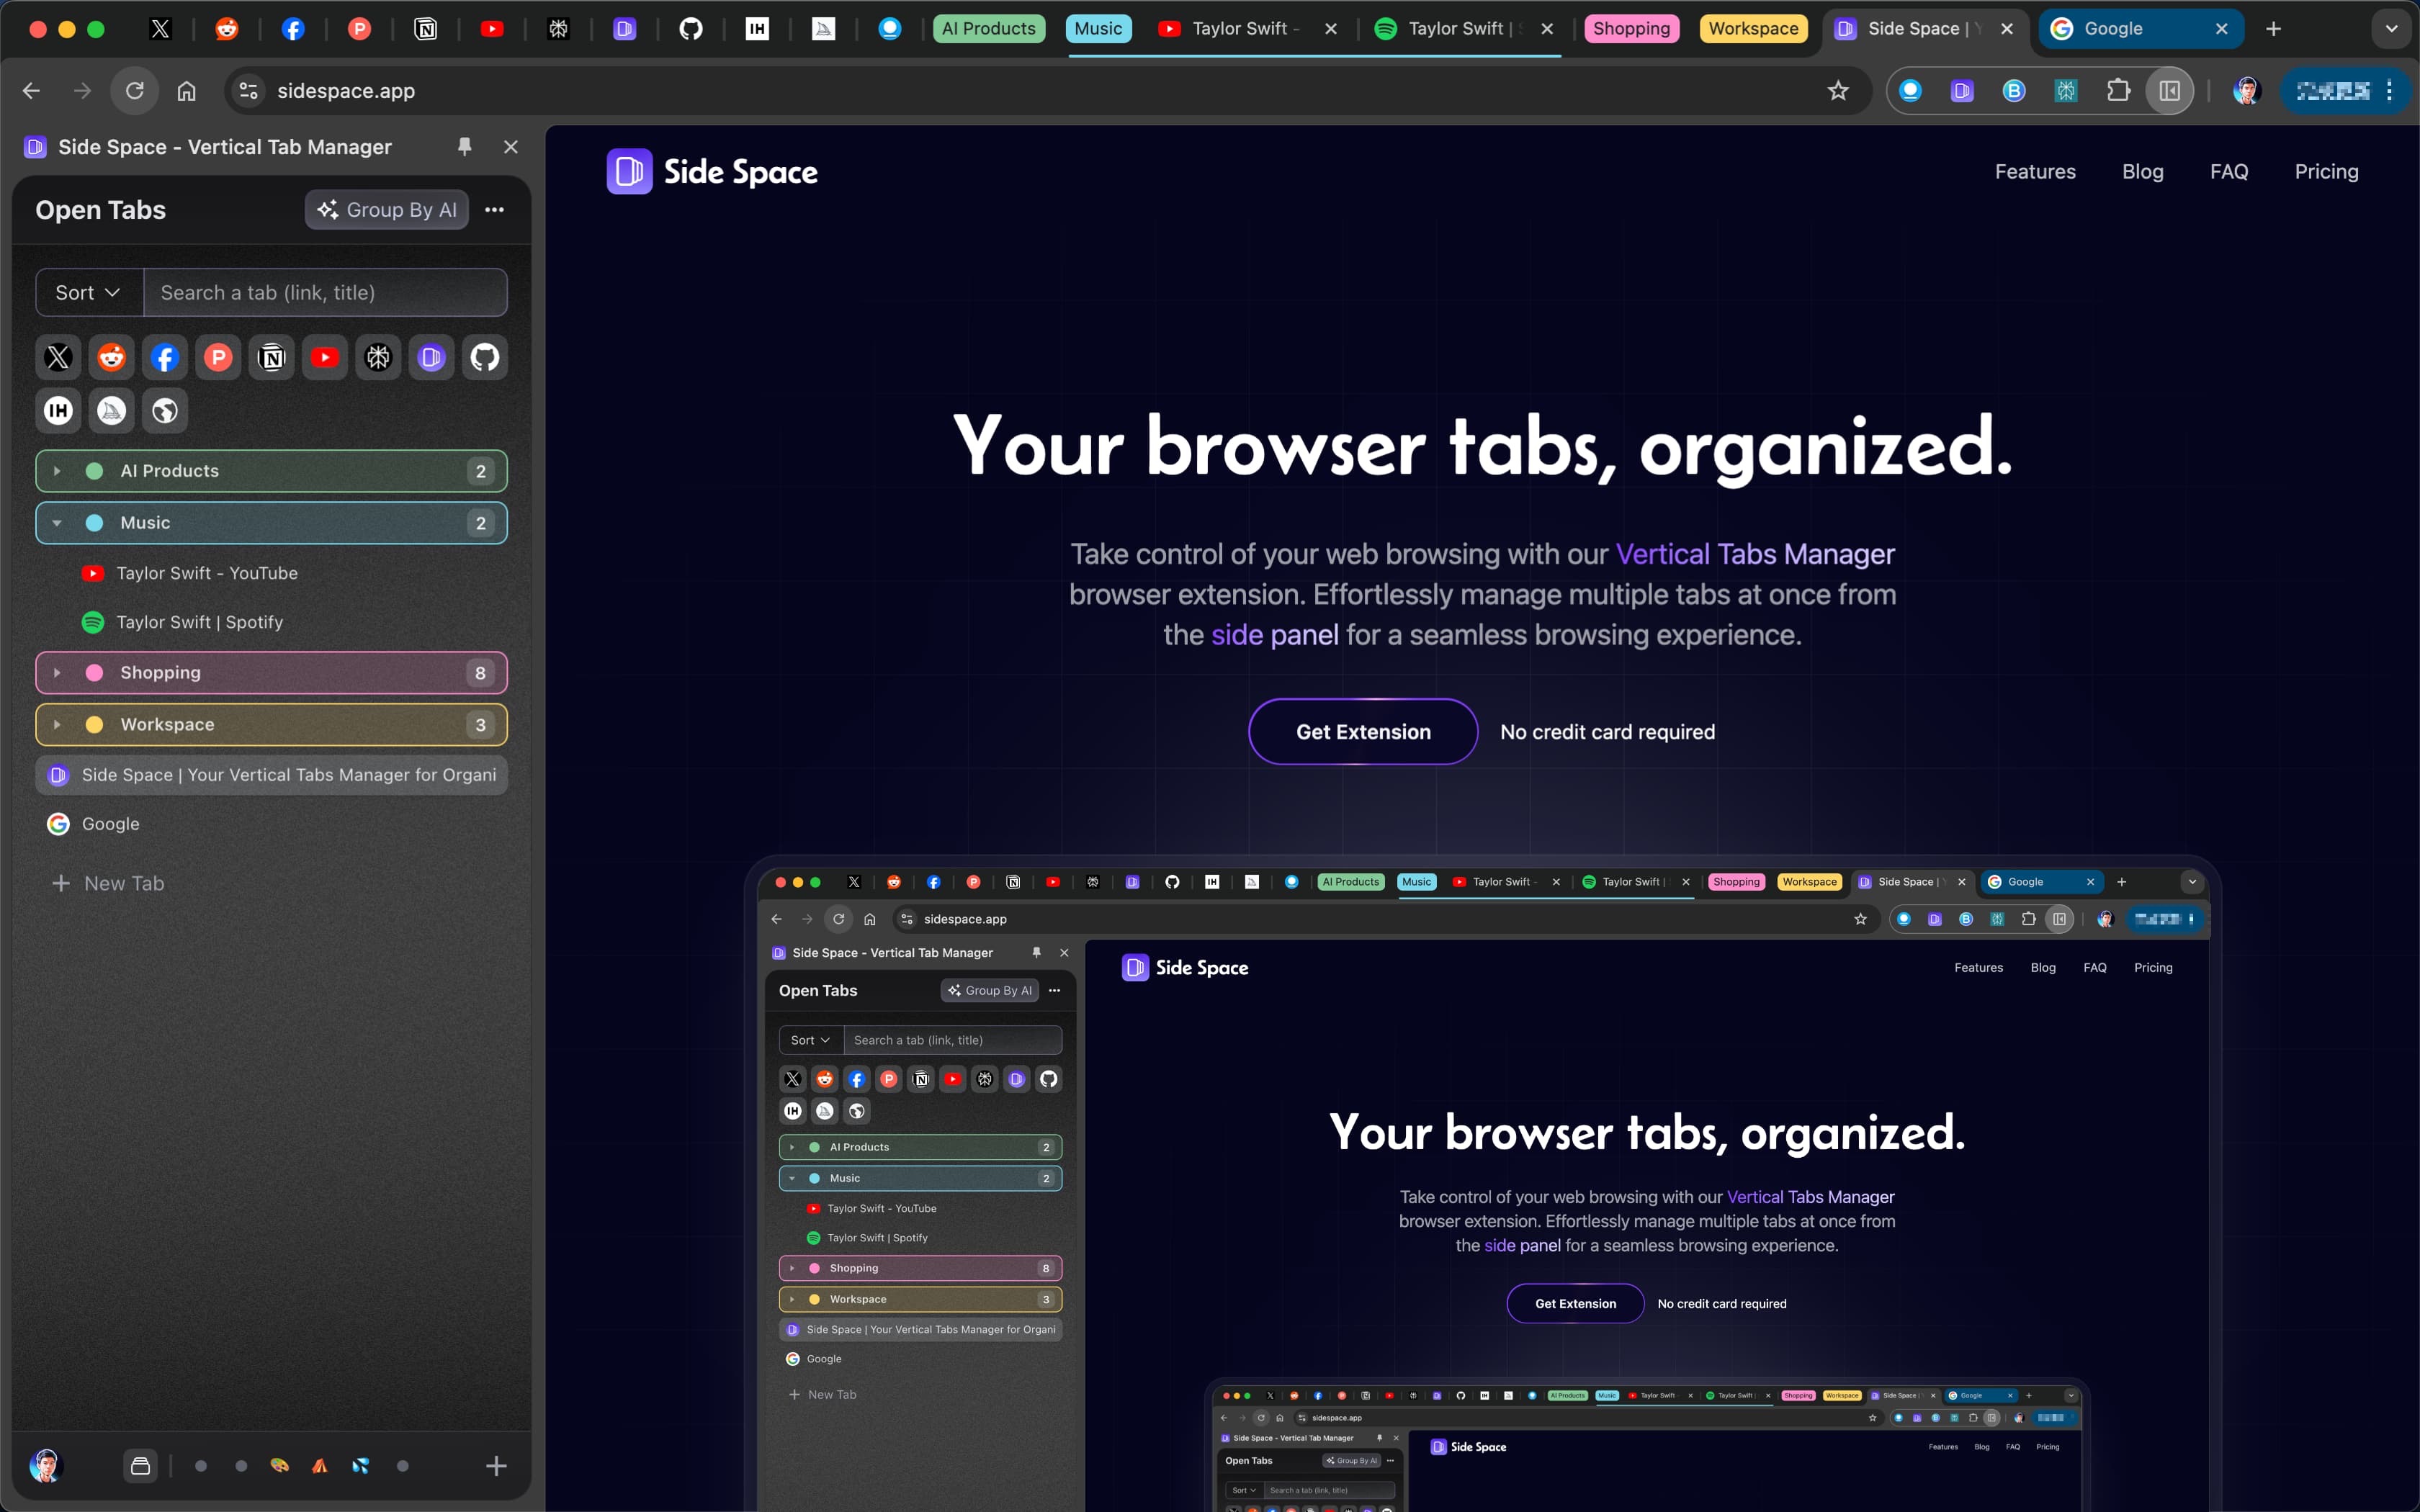This screenshot has height=1512, width=2420.
Task: Bookmark this page with the star icon
Action: [1838, 91]
